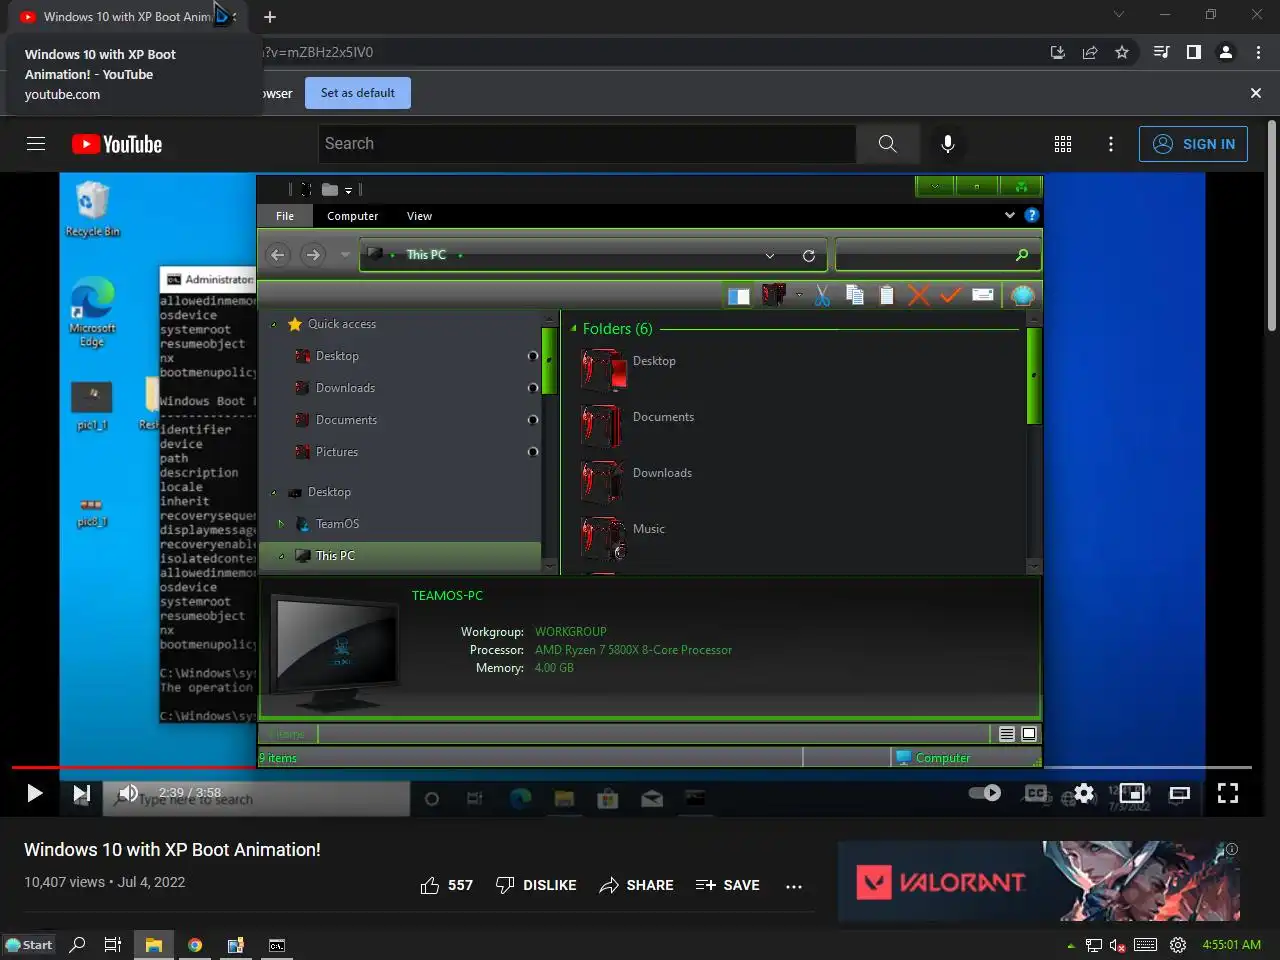Open the address bar dropdown in video's Explorer
Image resolution: width=1280 pixels, height=960 pixels.
pyautogui.click(x=770, y=256)
